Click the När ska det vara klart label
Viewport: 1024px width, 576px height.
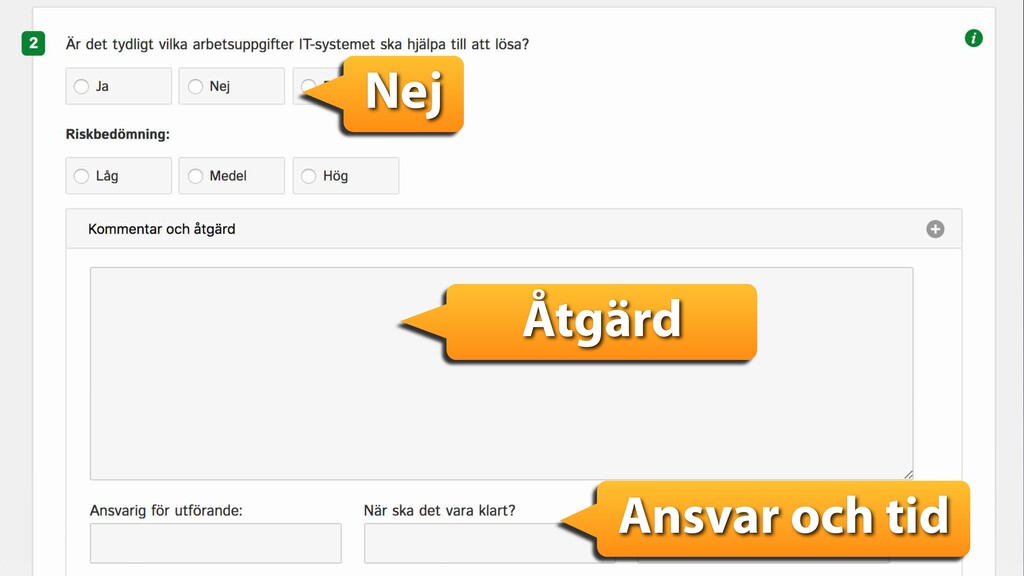tap(440, 511)
